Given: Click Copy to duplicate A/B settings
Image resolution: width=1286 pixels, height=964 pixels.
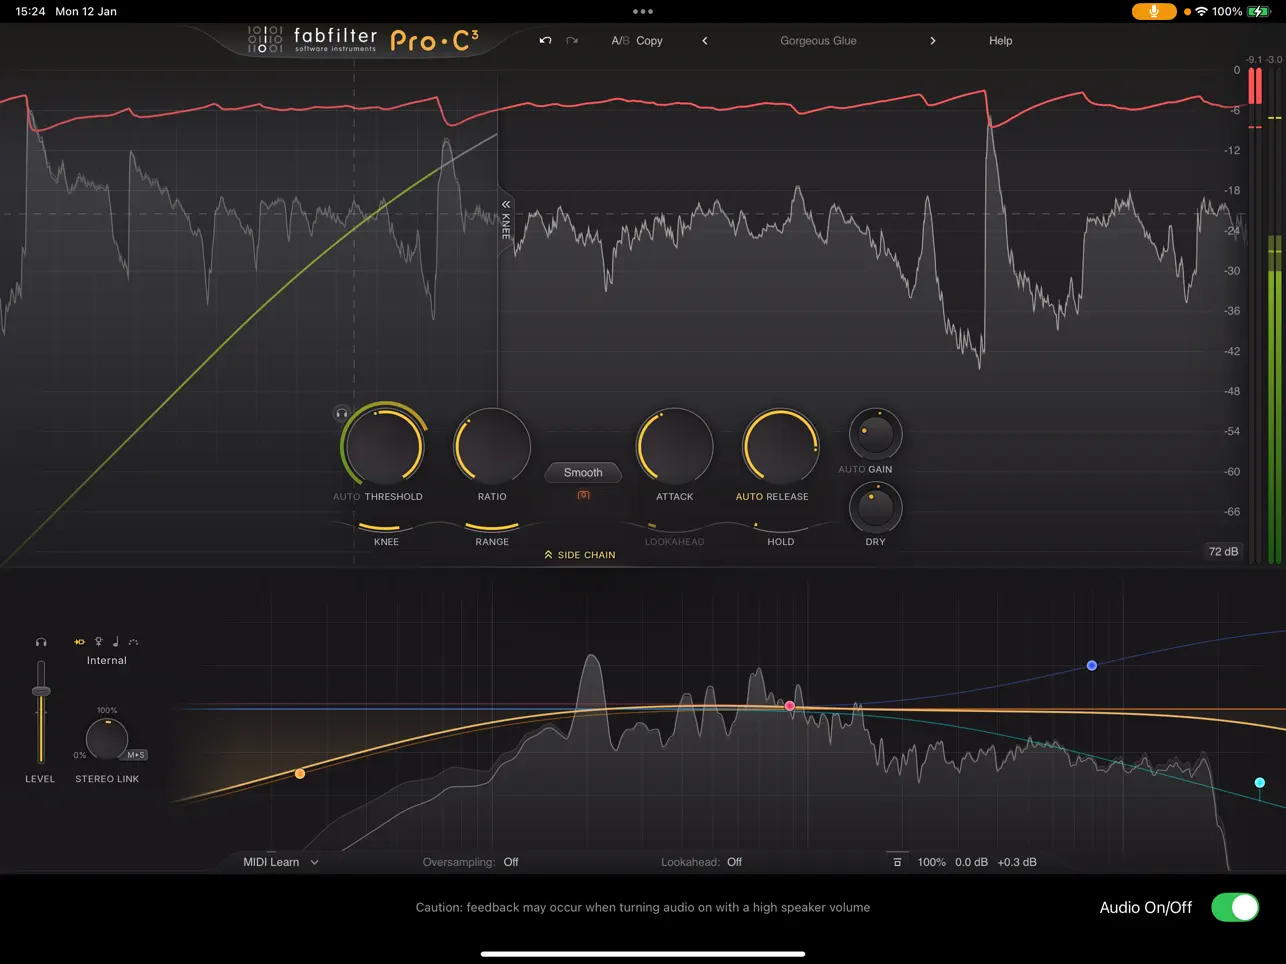Looking at the screenshot, I should pos(649,40).
